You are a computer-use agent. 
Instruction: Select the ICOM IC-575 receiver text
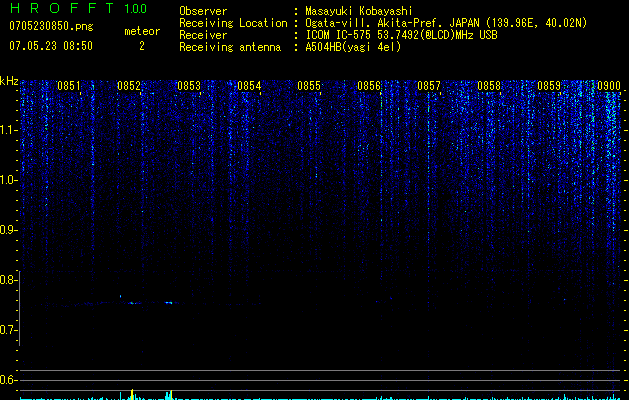point(401,35)
